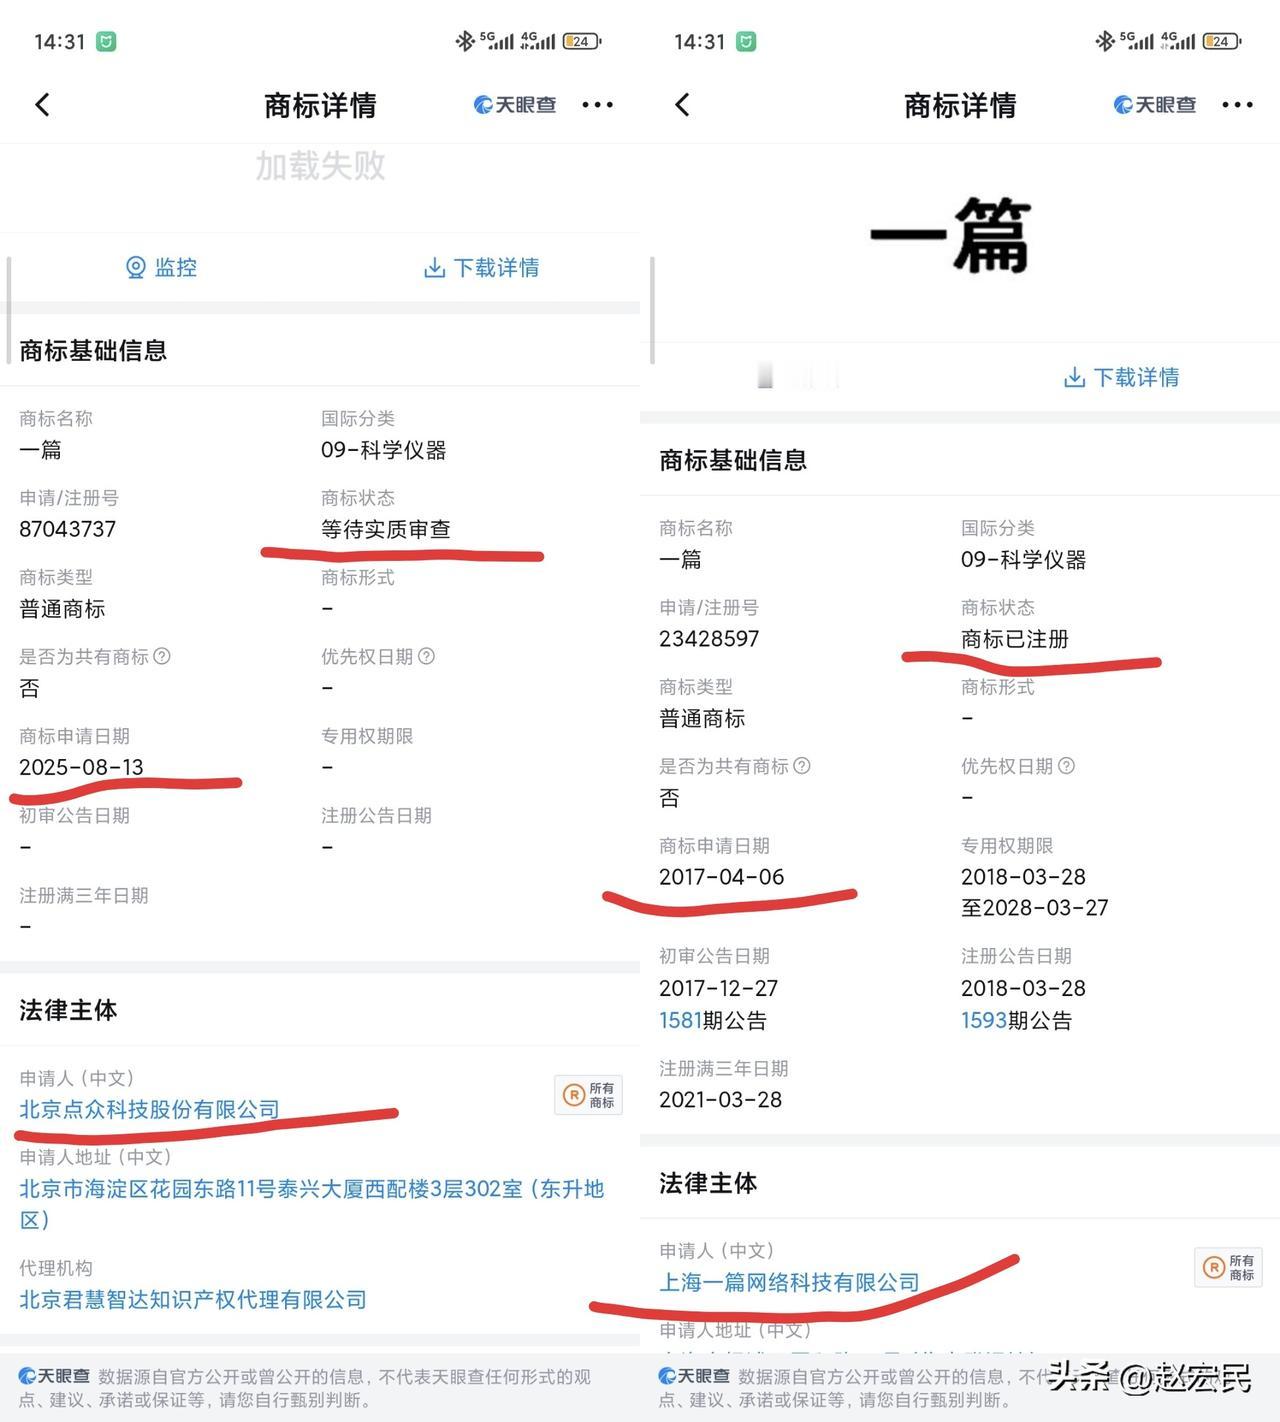Tap the 所有商标 badge beside 上海一篇网络科技
The image size is (1280, 1422).
click(1228, 1268)
